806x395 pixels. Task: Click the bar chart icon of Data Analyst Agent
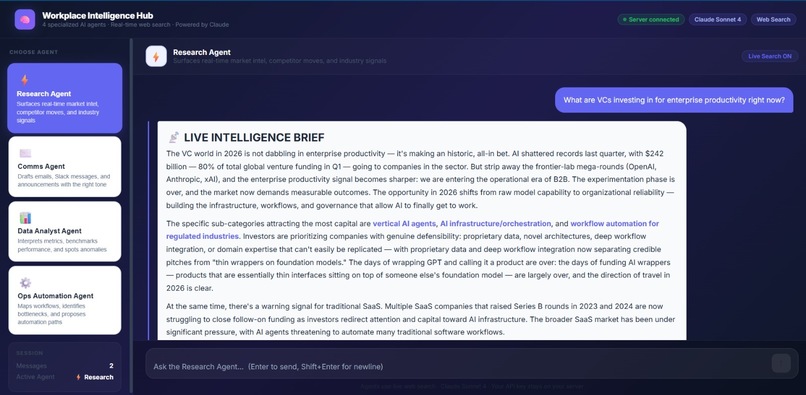tap(25, 218)
